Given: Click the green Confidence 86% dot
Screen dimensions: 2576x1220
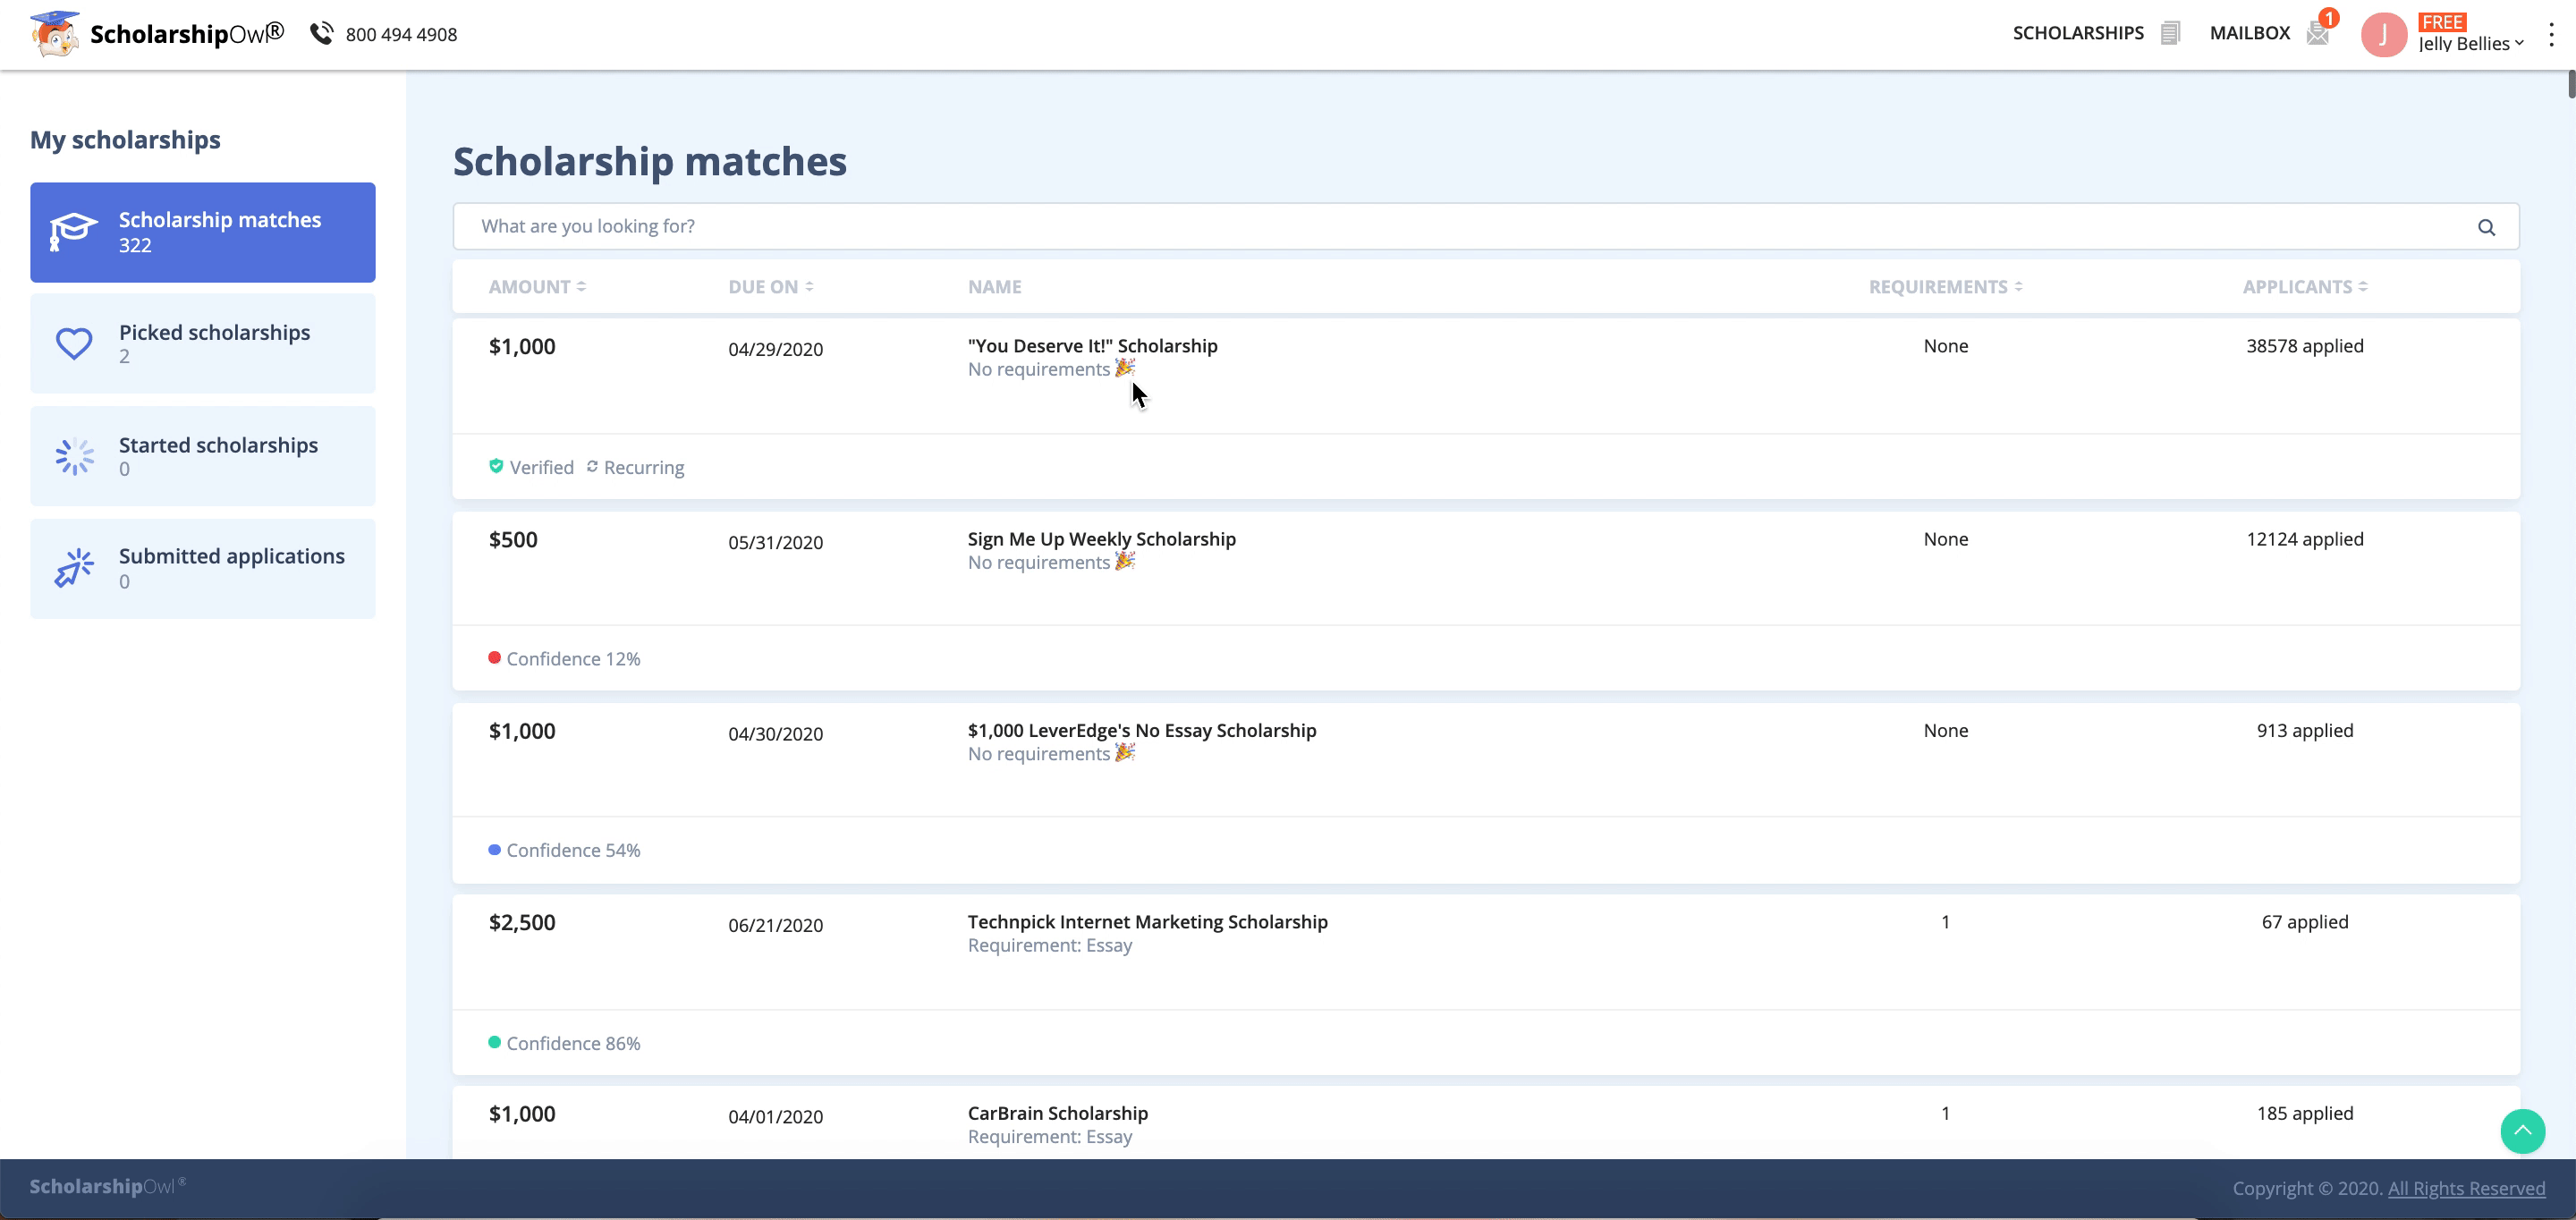Looking at the screenshot, I should coord(494,1042).
